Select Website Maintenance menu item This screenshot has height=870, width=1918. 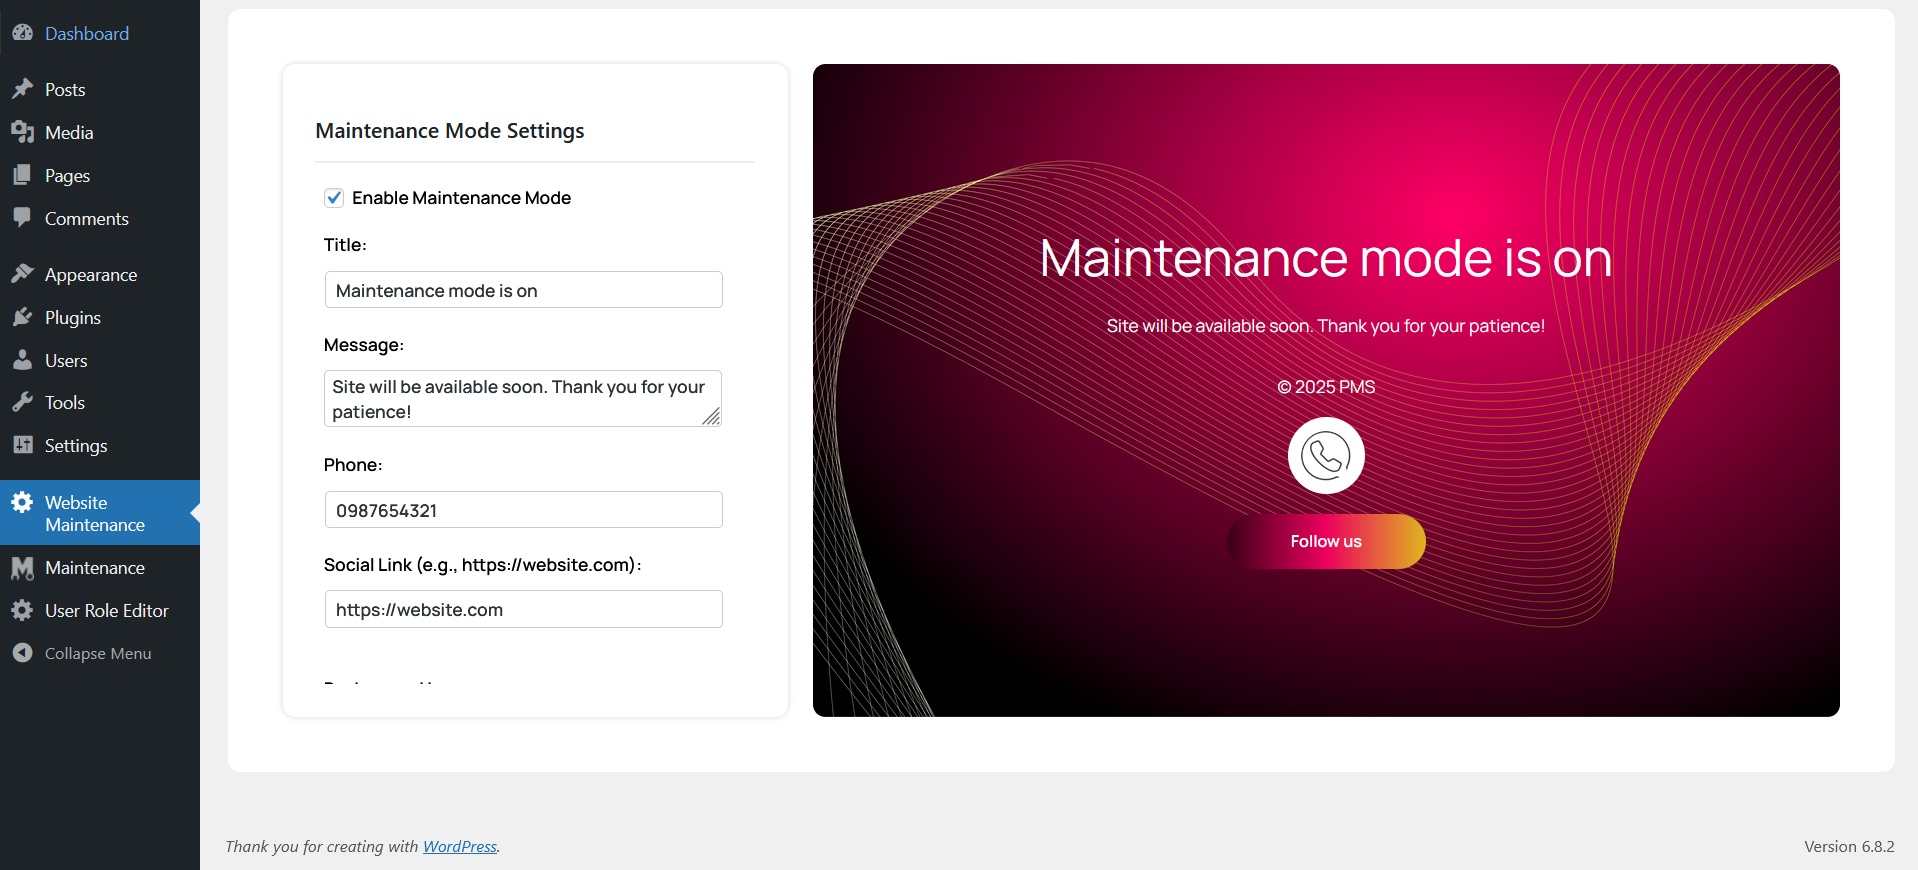click(100, 513)
